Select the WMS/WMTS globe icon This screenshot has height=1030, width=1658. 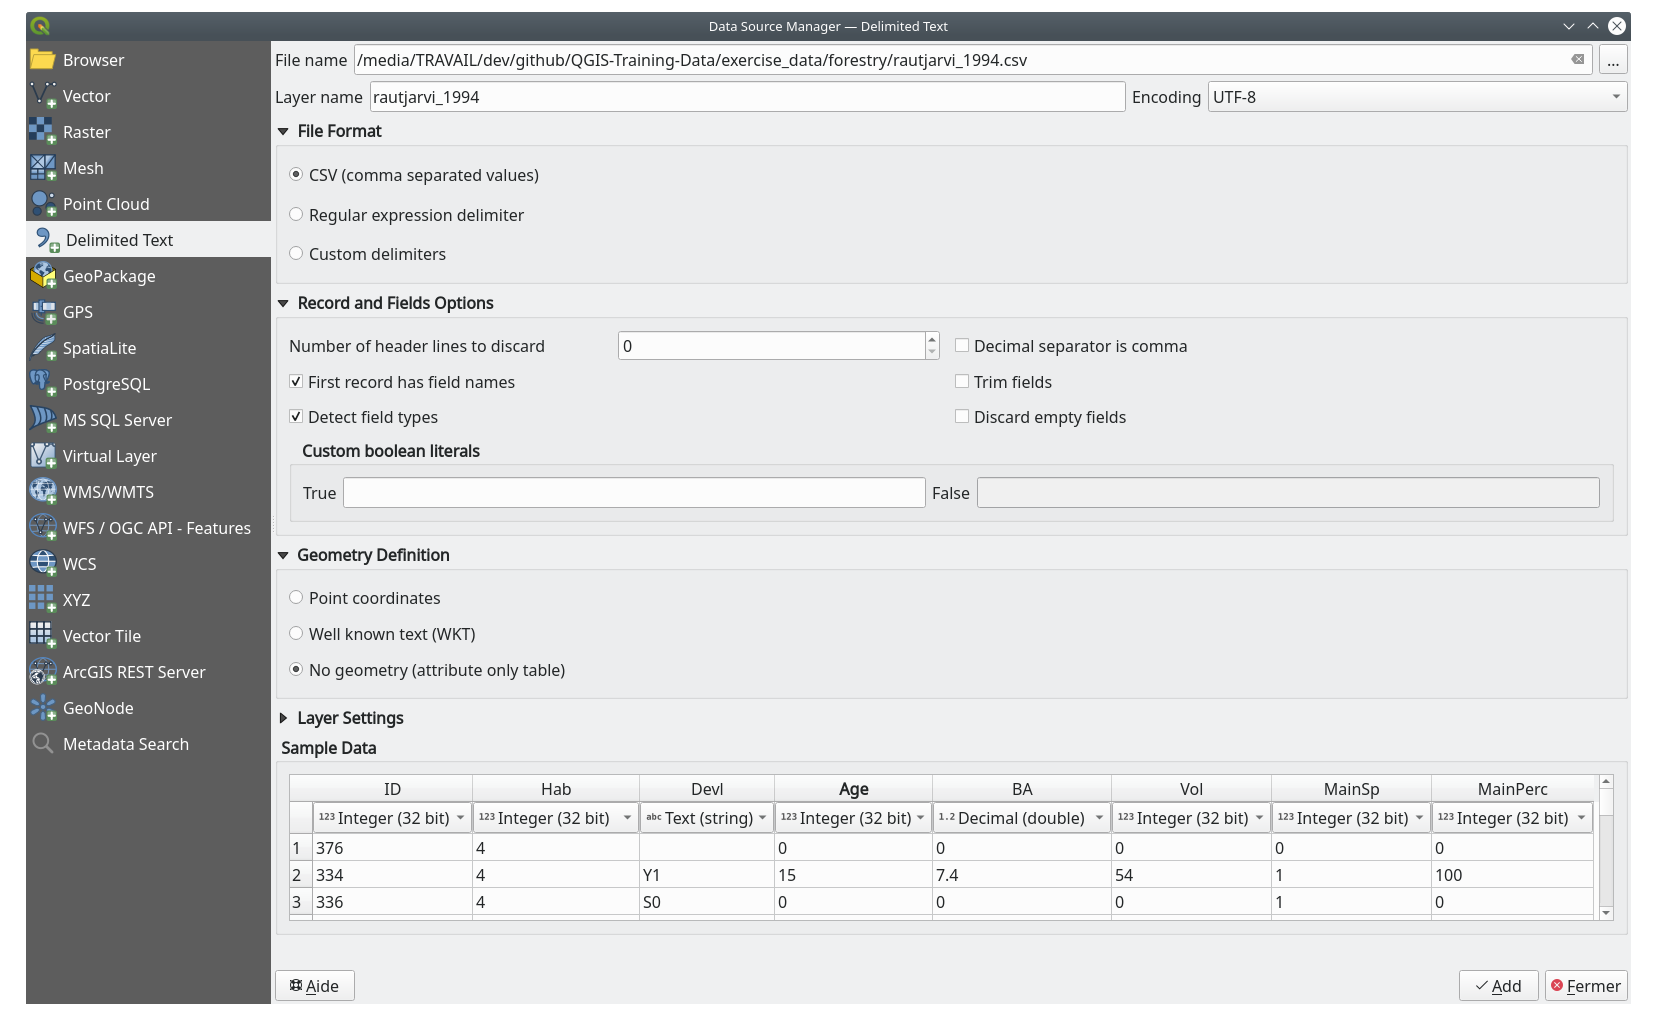(x=45, y=491)
